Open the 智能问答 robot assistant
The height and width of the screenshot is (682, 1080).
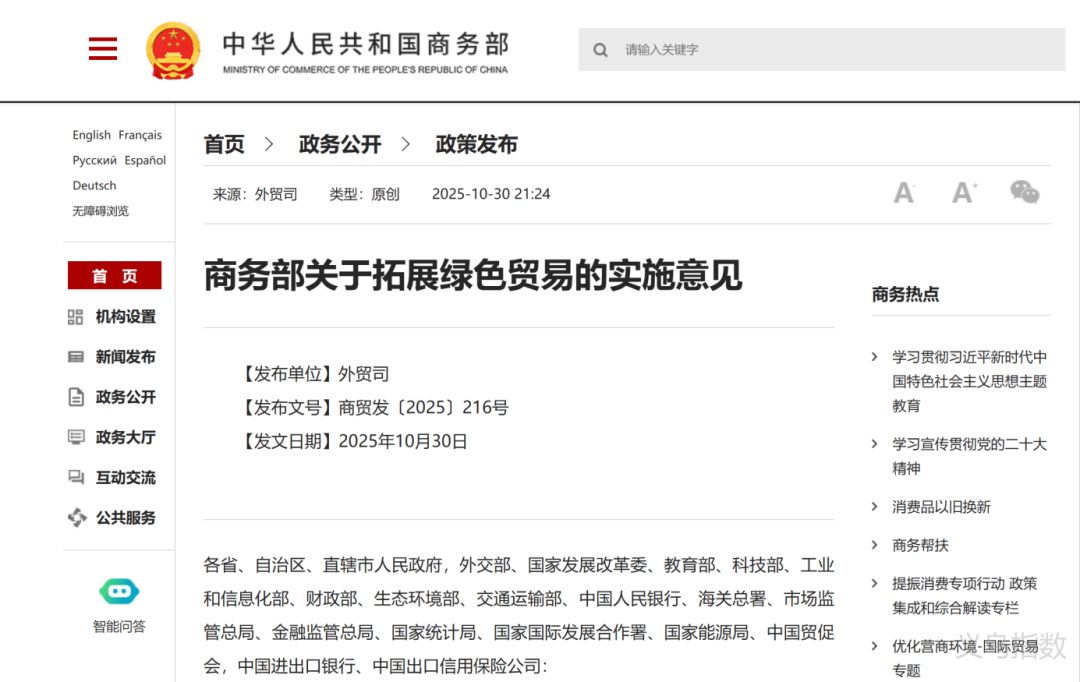pyautogui.click(x=119, y=592)
